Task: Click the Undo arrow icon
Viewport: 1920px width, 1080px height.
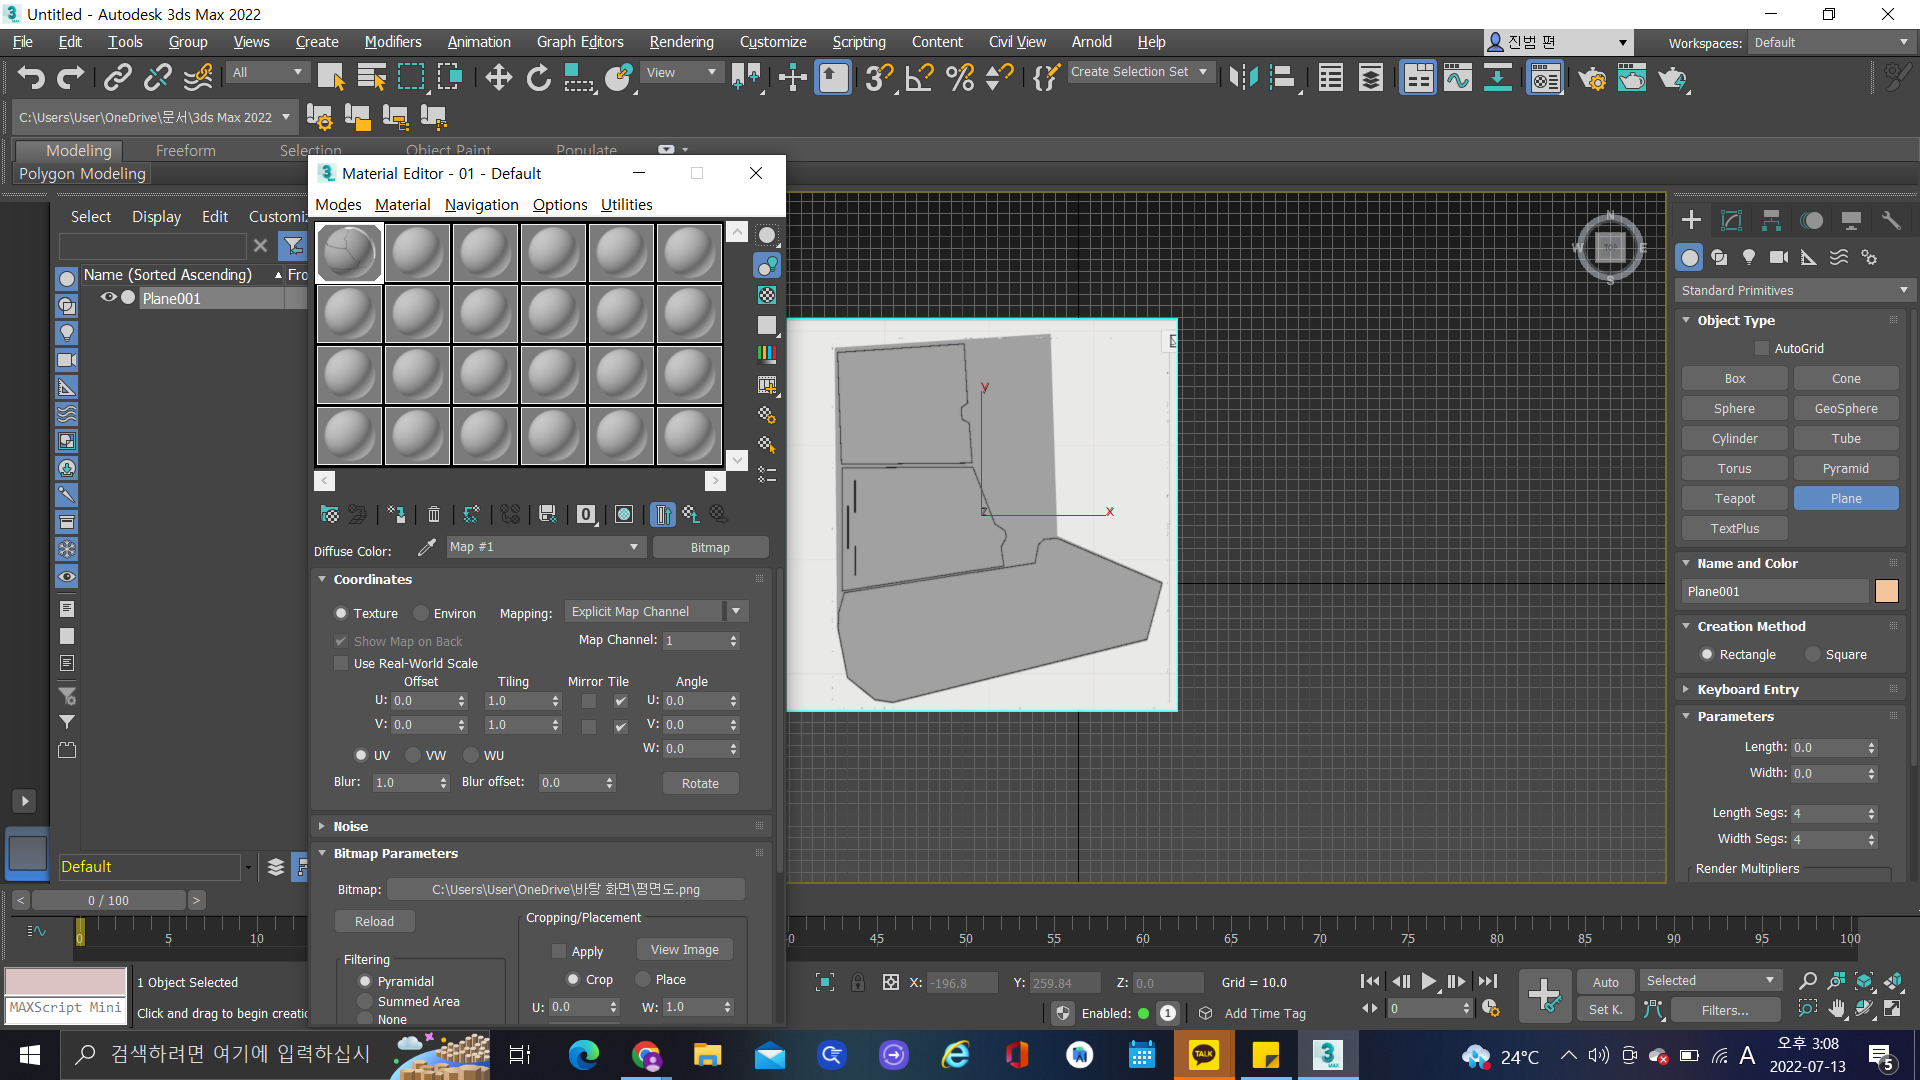Action: pos(31,77)
